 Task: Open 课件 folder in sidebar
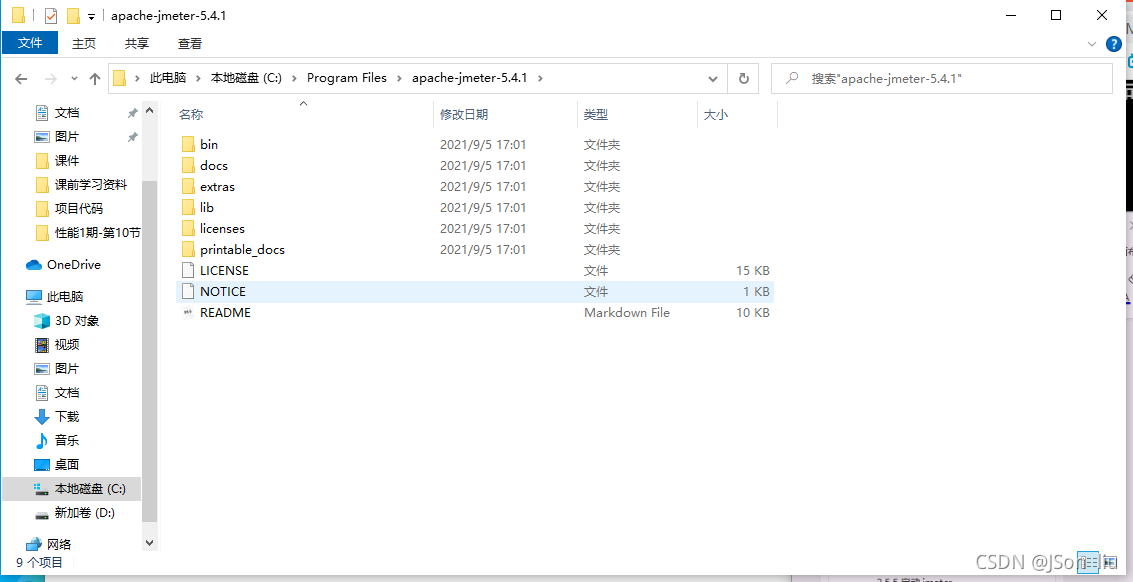pos(57,161)
